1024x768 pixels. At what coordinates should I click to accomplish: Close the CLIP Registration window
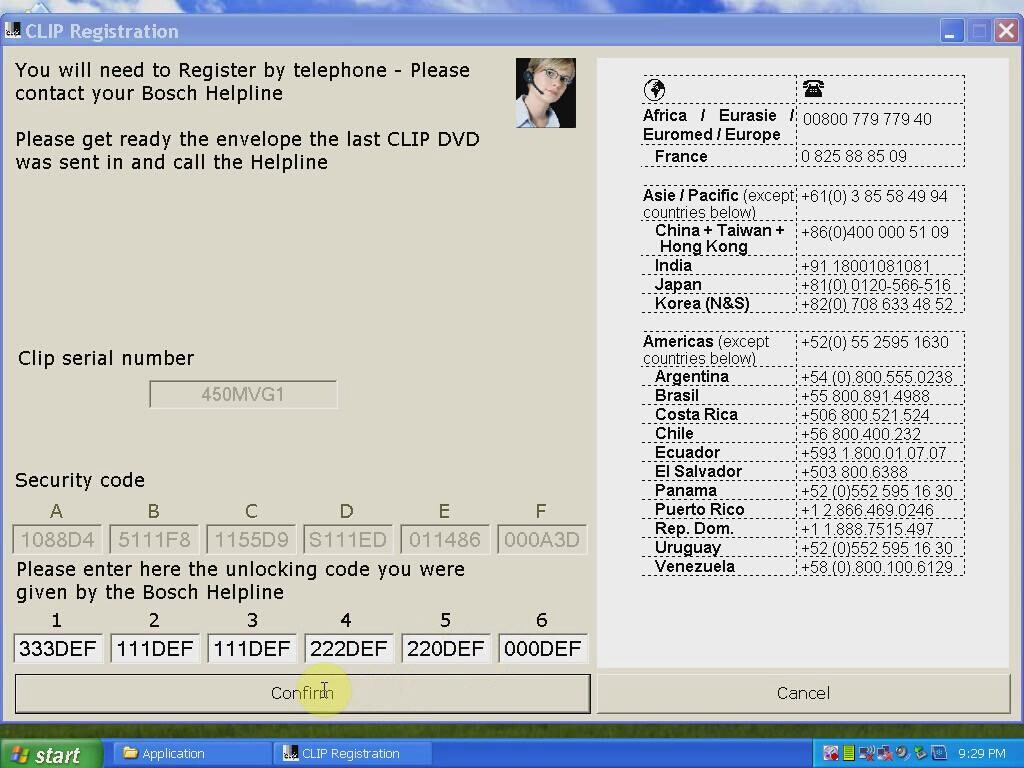(x=1006, y=31)
